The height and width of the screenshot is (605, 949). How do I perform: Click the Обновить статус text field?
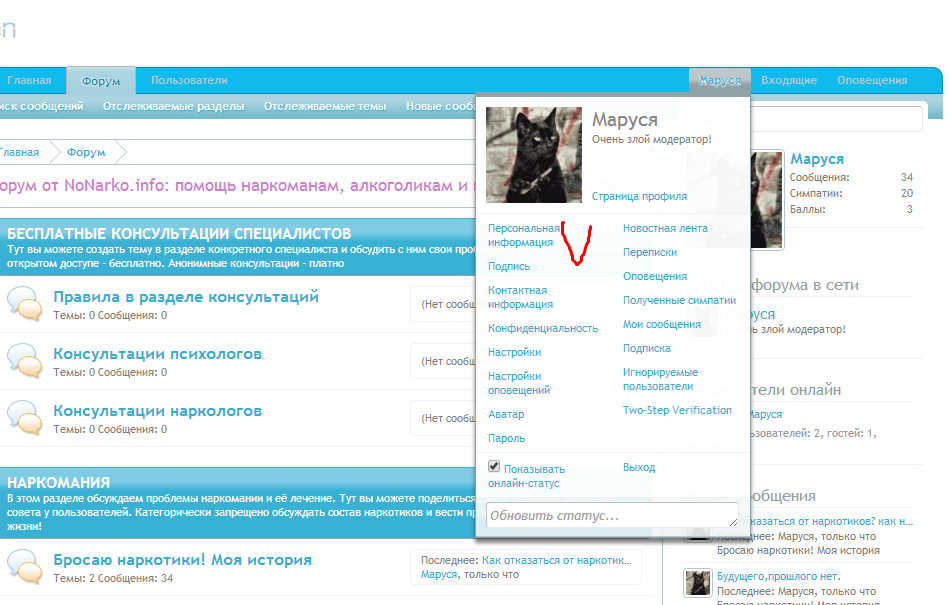611,516
